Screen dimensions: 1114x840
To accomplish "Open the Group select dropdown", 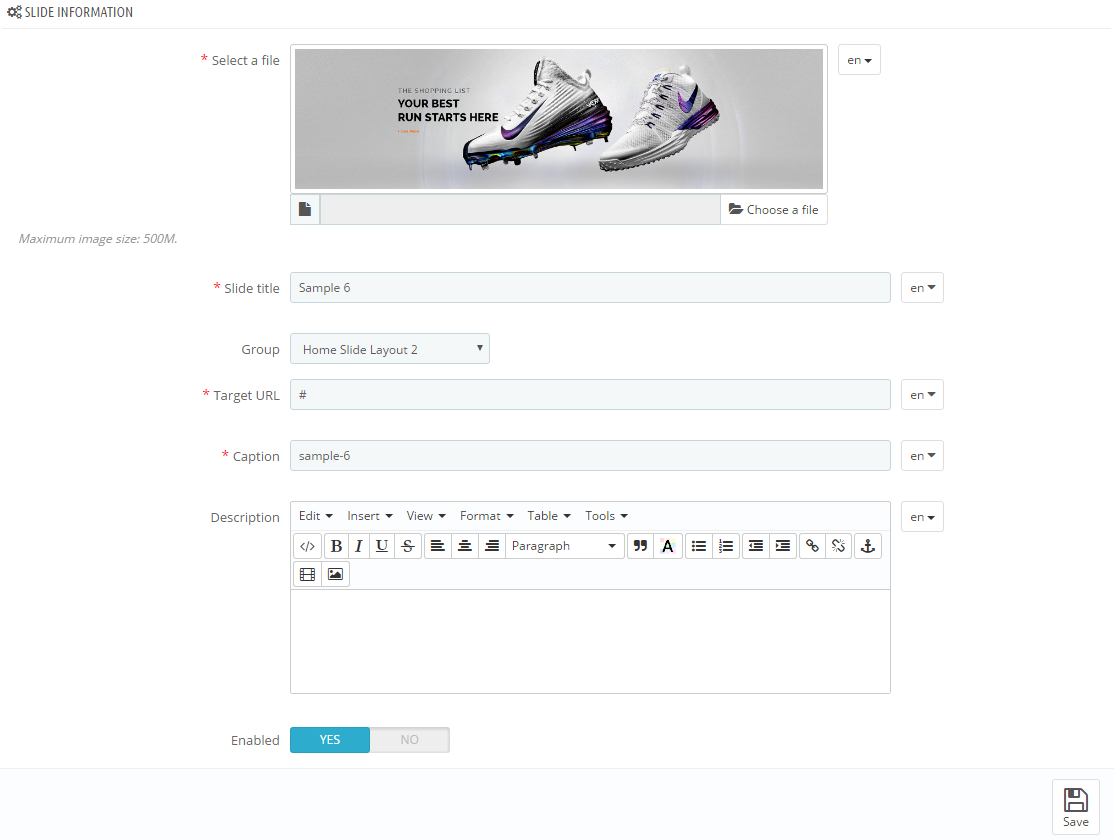I will tap(390, 349).
